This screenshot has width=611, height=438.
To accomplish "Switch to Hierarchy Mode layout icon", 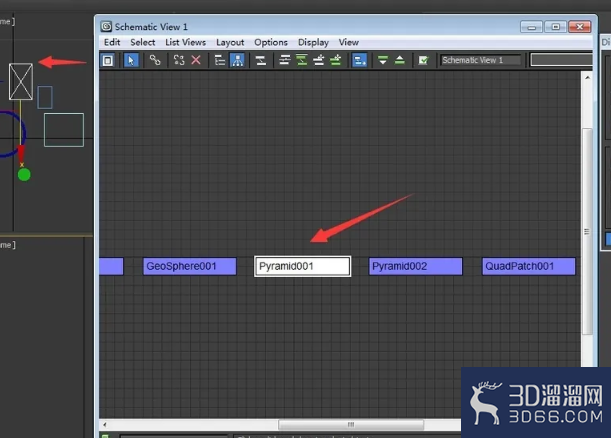I will 220,60.
